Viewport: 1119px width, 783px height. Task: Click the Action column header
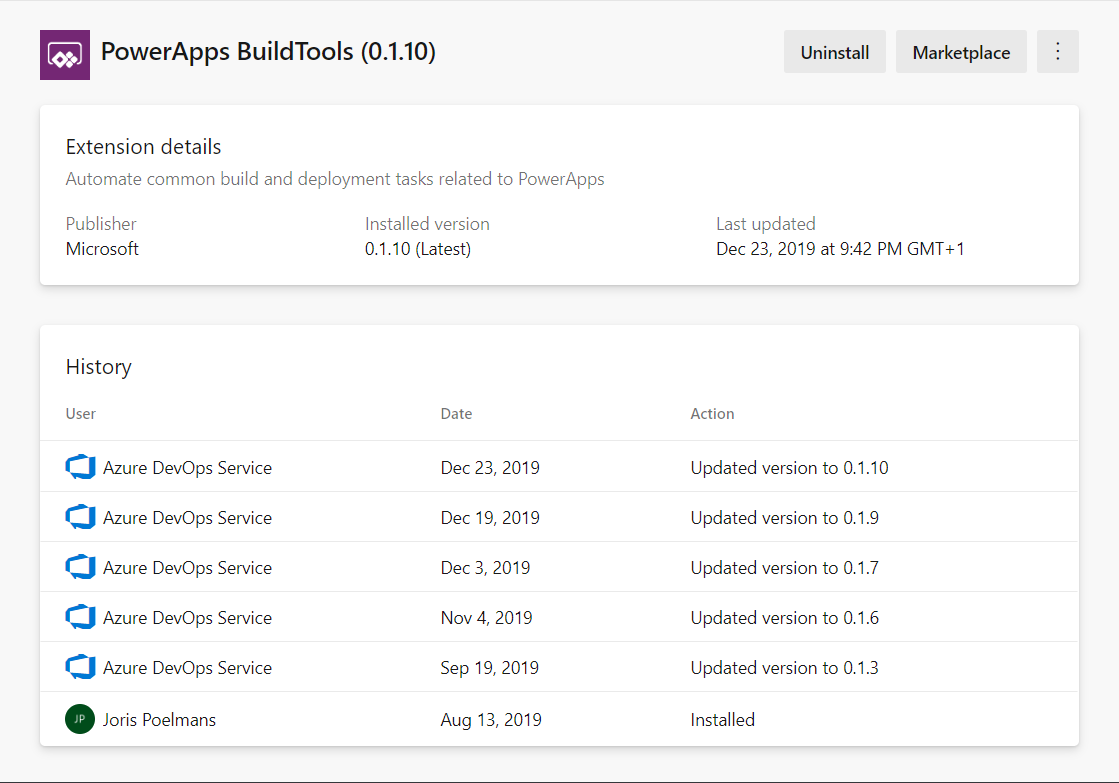coord(712,413)
